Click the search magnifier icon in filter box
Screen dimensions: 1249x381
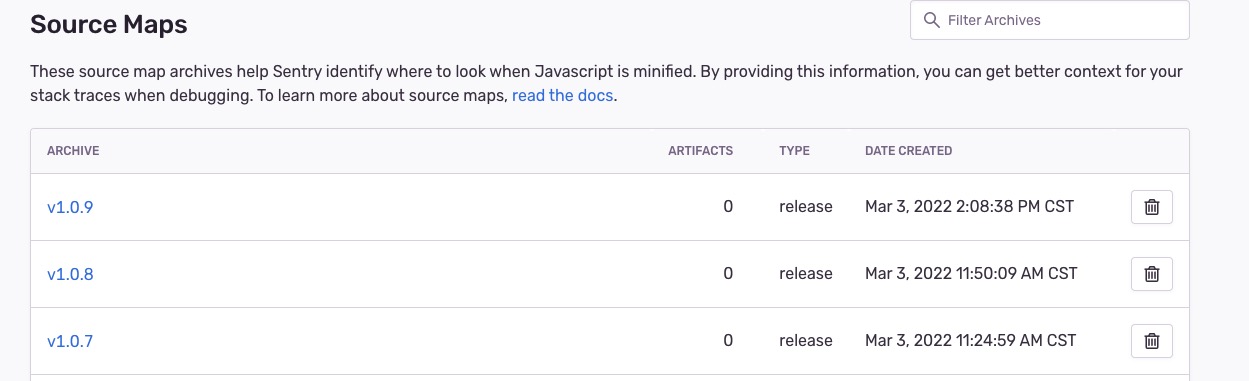[932, 20]
